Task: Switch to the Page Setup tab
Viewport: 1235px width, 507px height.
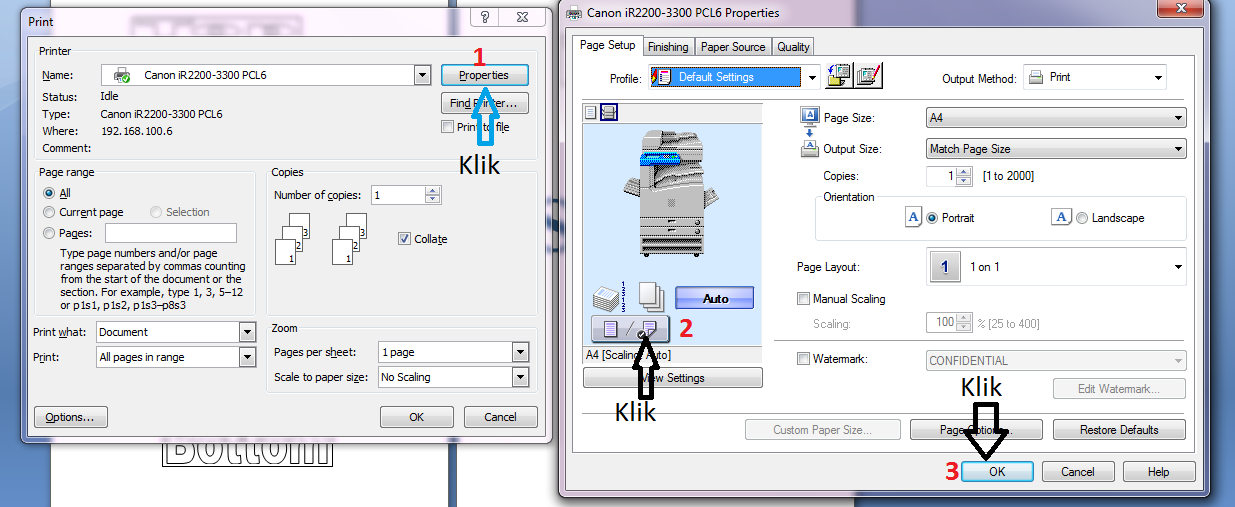Action: [608, 45]
